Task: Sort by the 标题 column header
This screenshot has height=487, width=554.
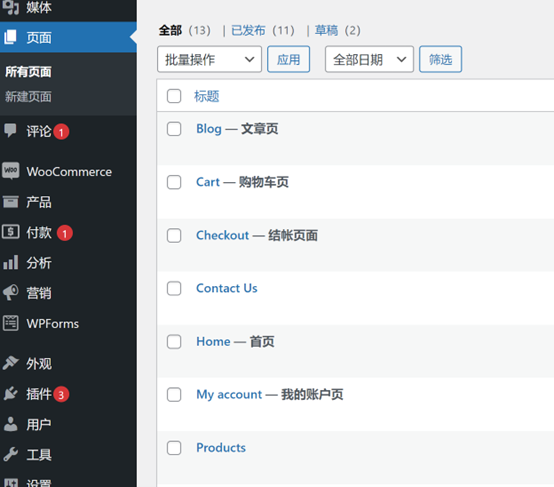Action: pyautogui.click(x=207, y=96)
